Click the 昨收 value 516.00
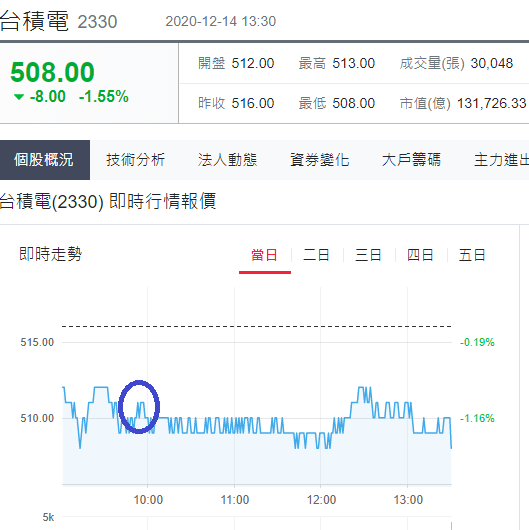The image size is (529, 530). tap(253, 103)
